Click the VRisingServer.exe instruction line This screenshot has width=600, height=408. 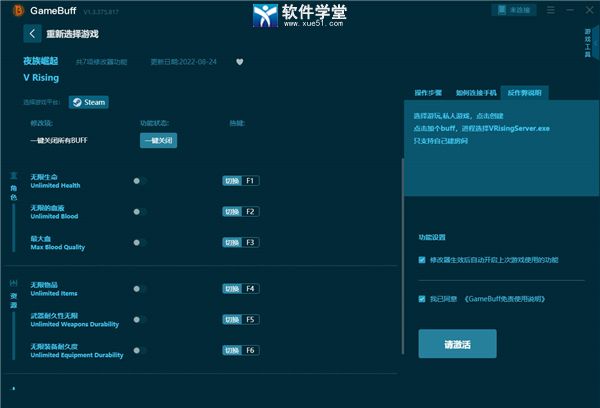pyautogui.click(x=481, y=128)
